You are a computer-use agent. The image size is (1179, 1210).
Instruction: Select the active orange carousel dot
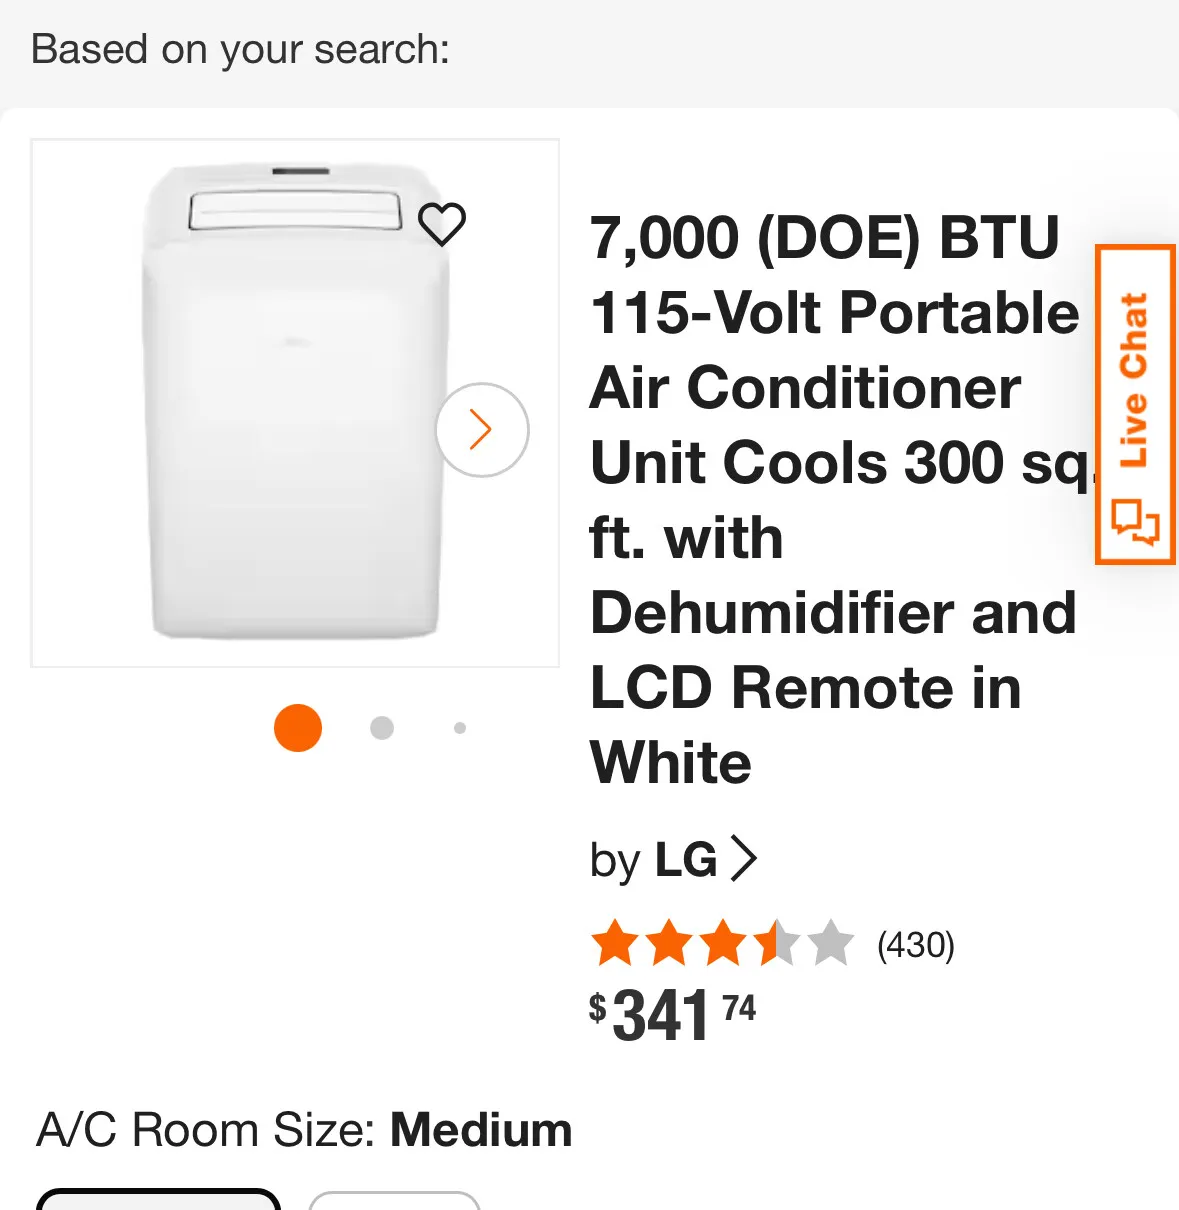298,728
